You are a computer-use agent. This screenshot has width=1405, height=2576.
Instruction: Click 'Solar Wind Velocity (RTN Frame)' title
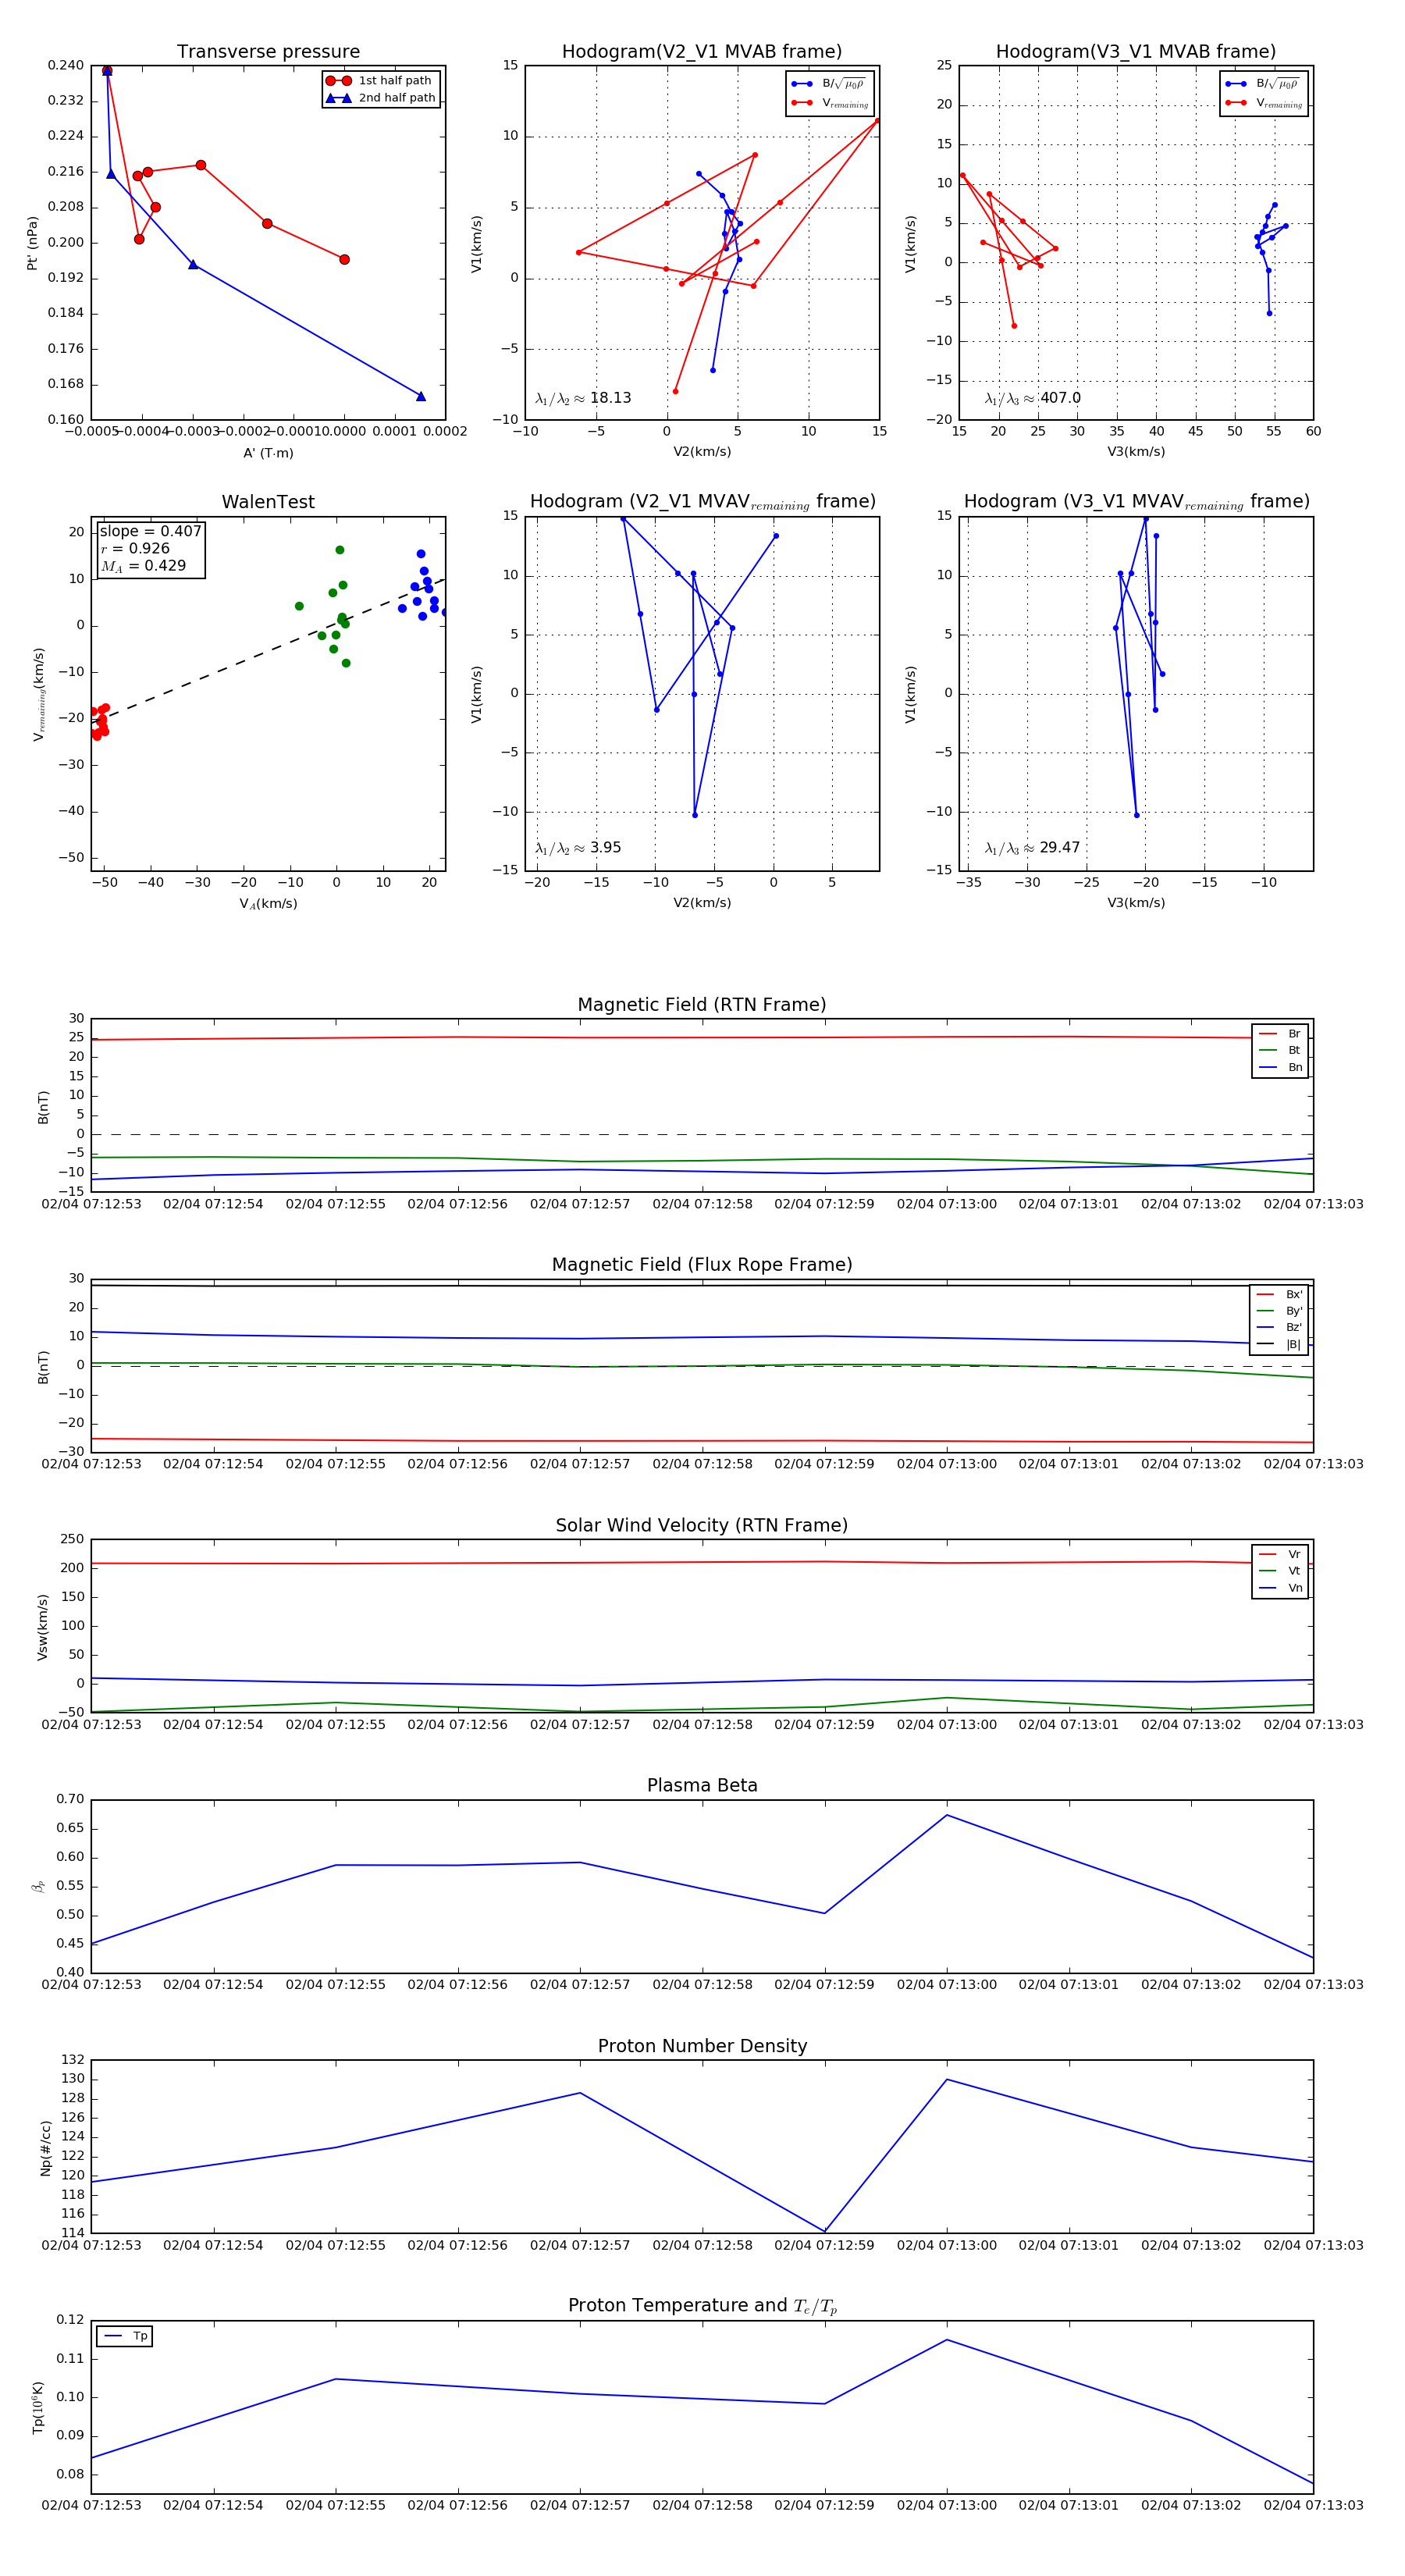pyautogui.click(x=702, y=1526)
